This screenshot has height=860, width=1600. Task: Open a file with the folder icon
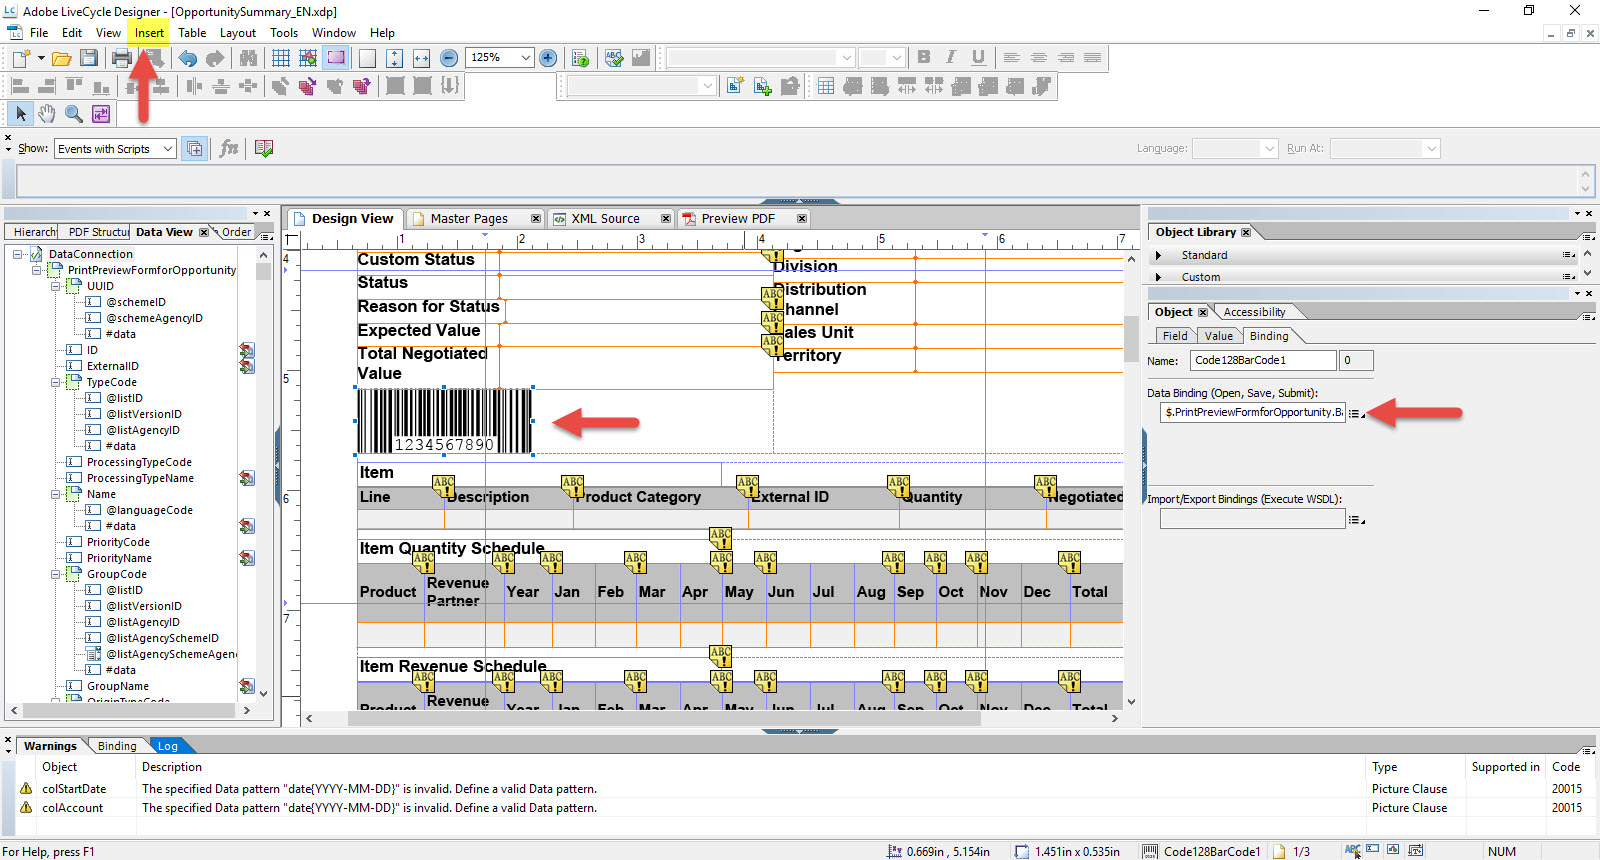pos(61,58)
